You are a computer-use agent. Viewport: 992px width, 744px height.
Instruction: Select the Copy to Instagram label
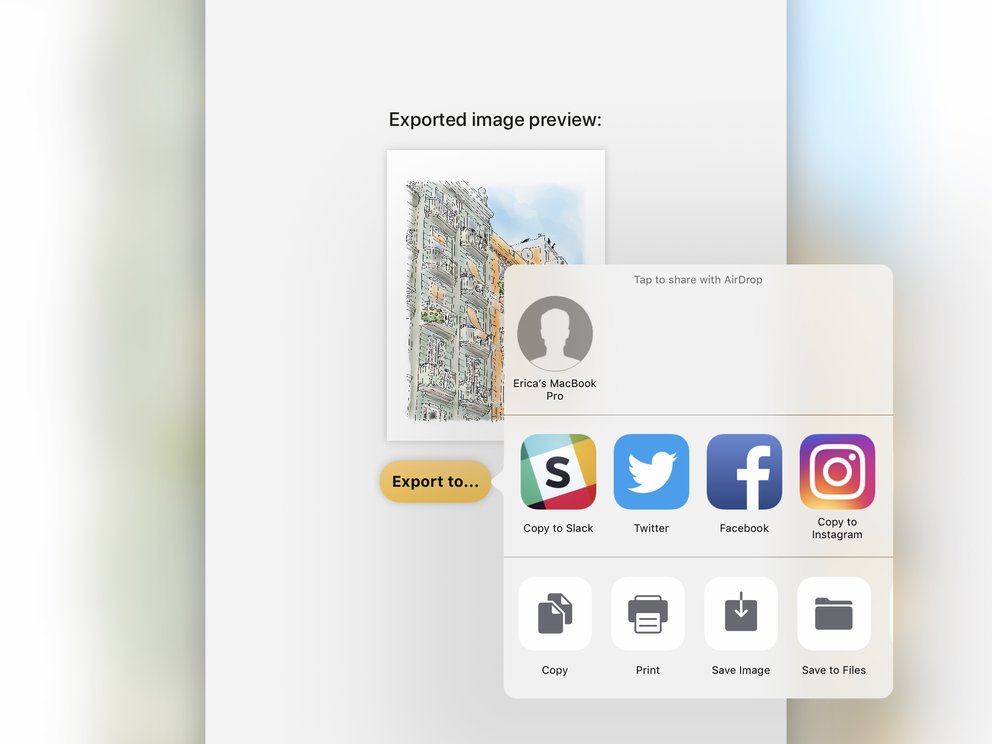837,528
